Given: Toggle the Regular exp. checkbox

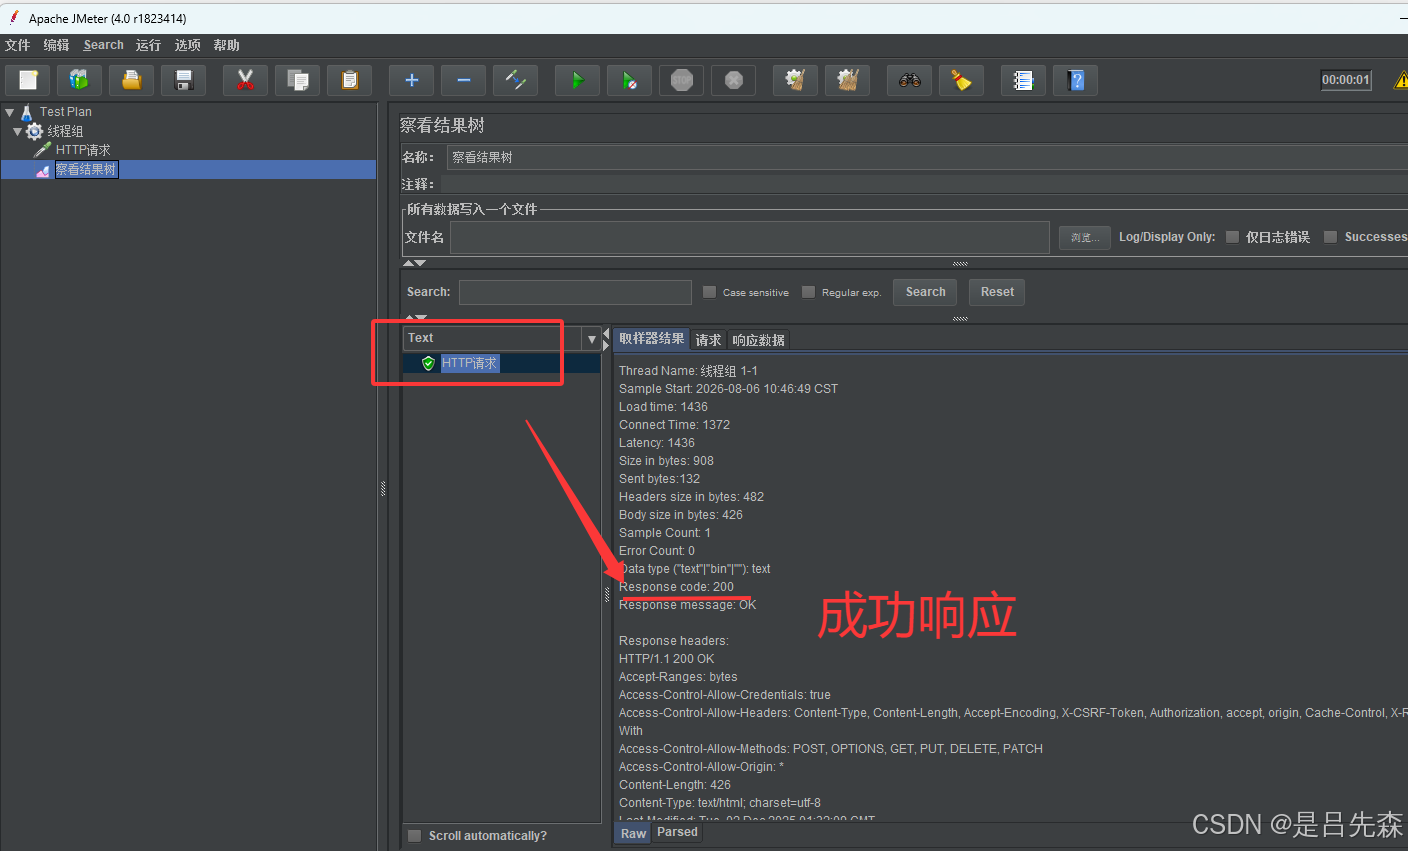Looking at the screenshot, I should tap(808, 292).
